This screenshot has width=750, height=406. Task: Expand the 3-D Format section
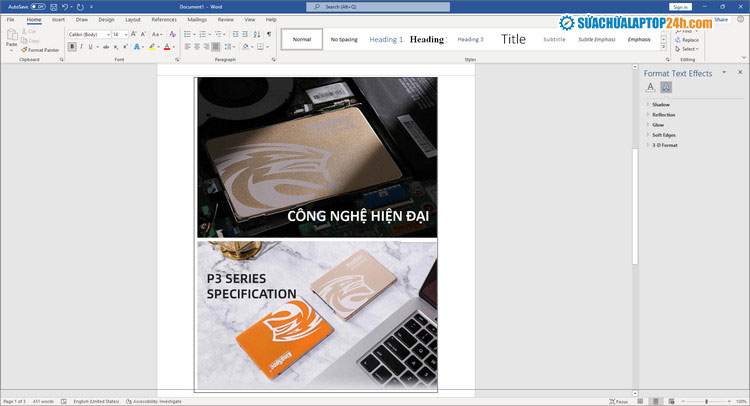[665, 145]
